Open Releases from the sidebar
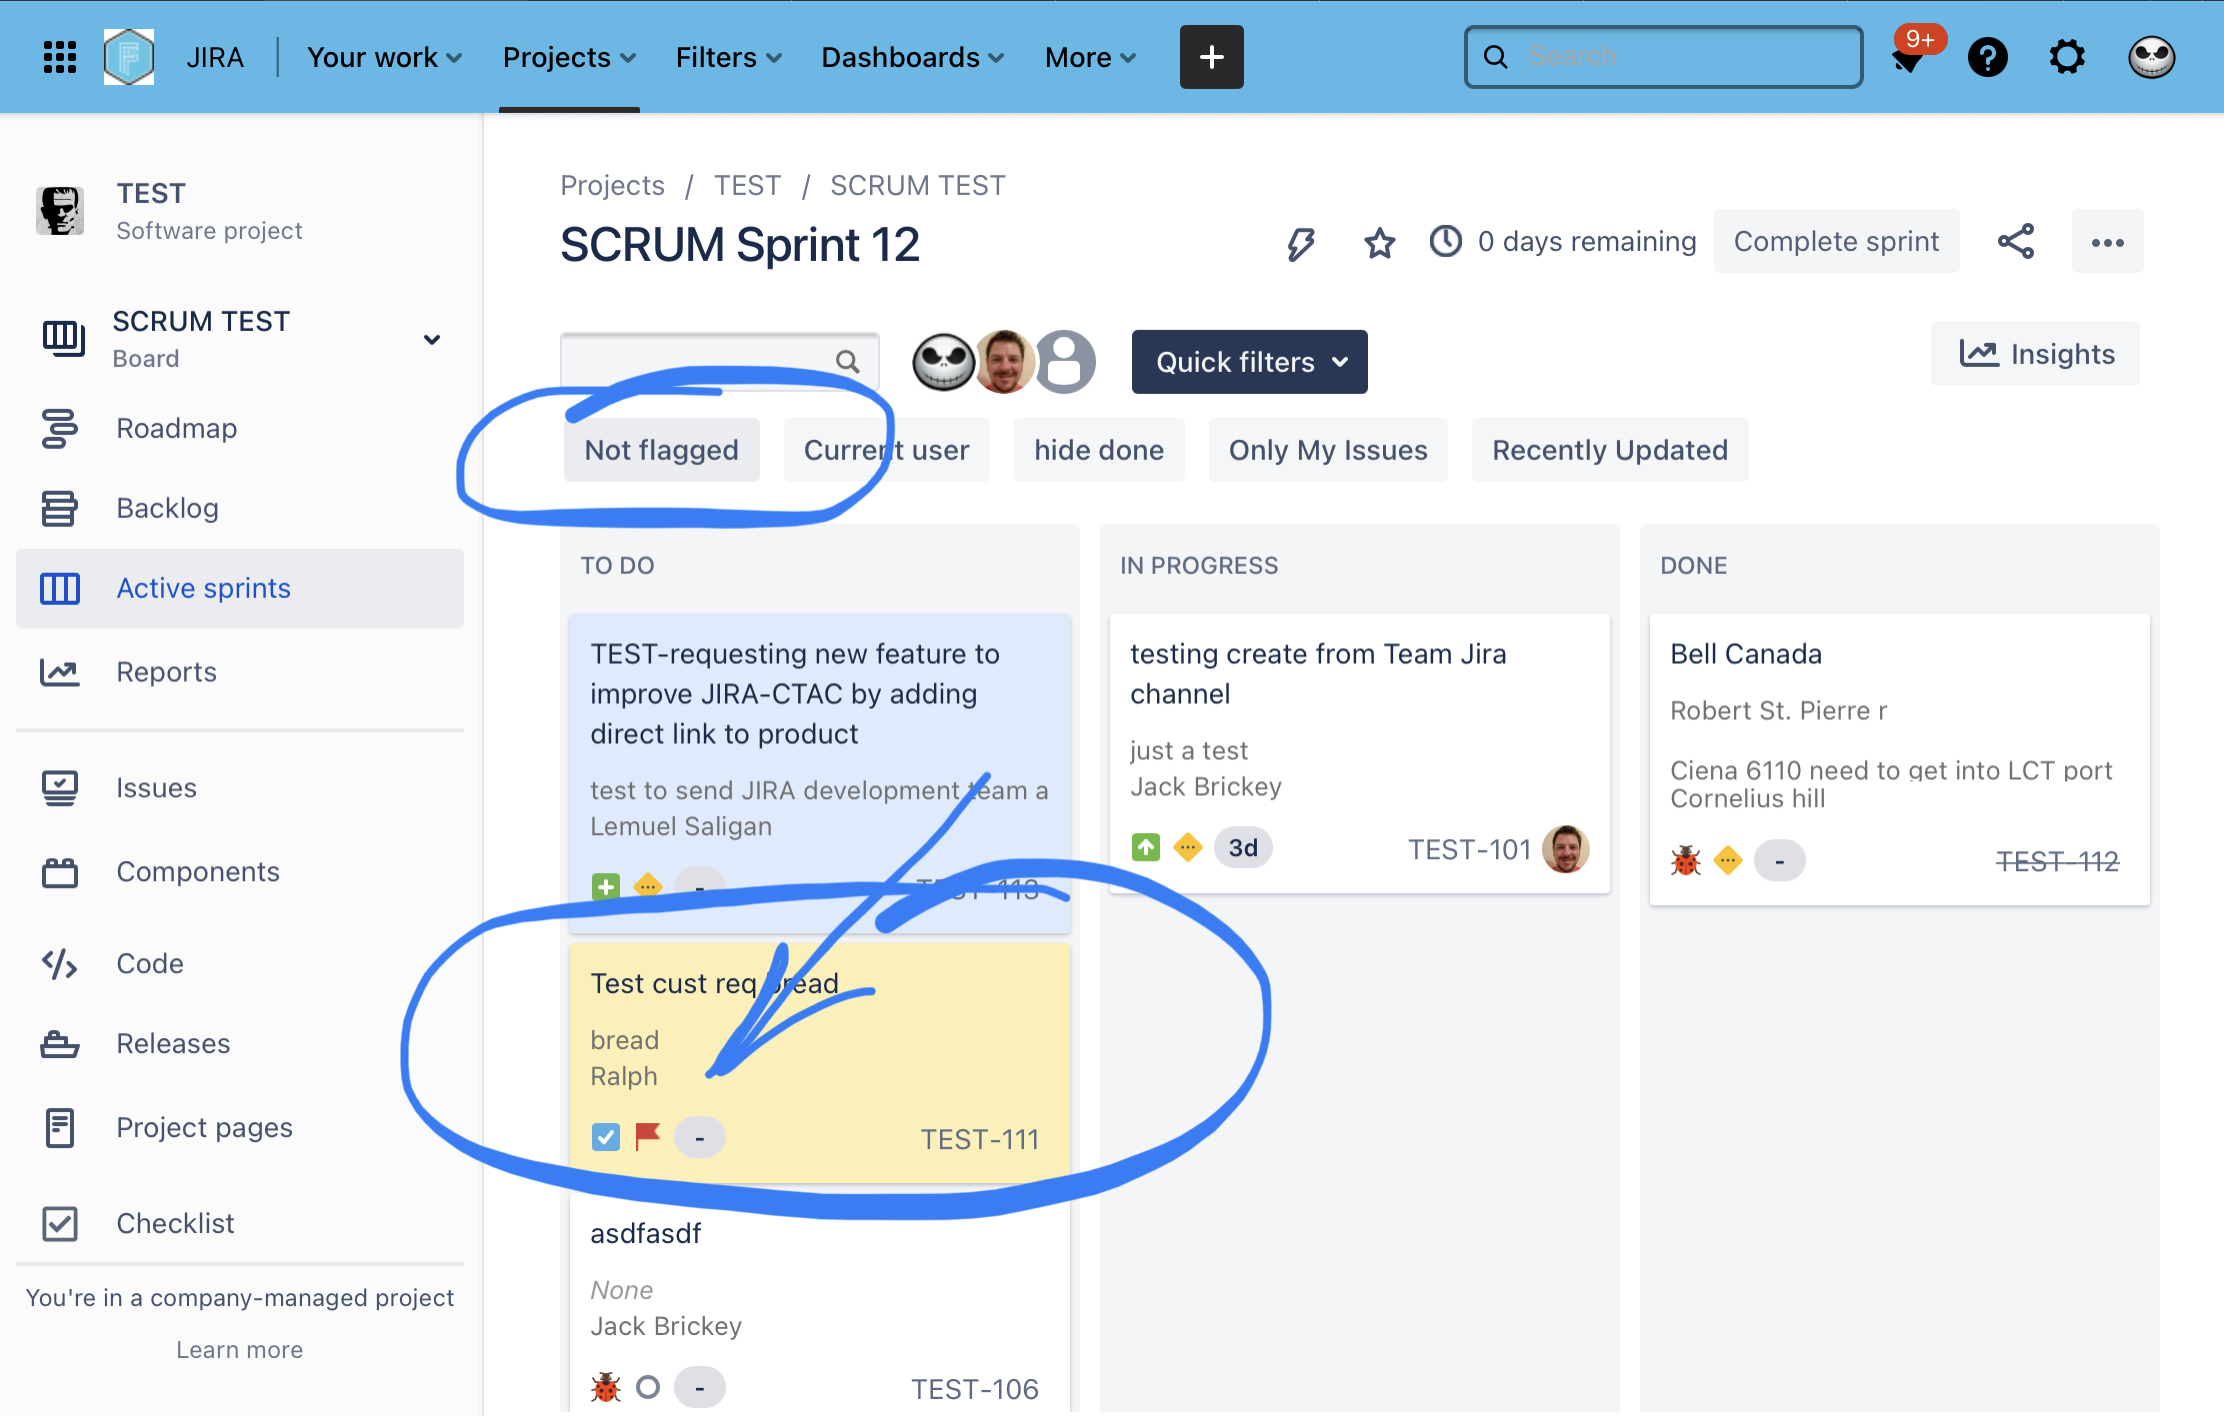This screenshot has height=1416, width=2224. tap(172, 1043)
